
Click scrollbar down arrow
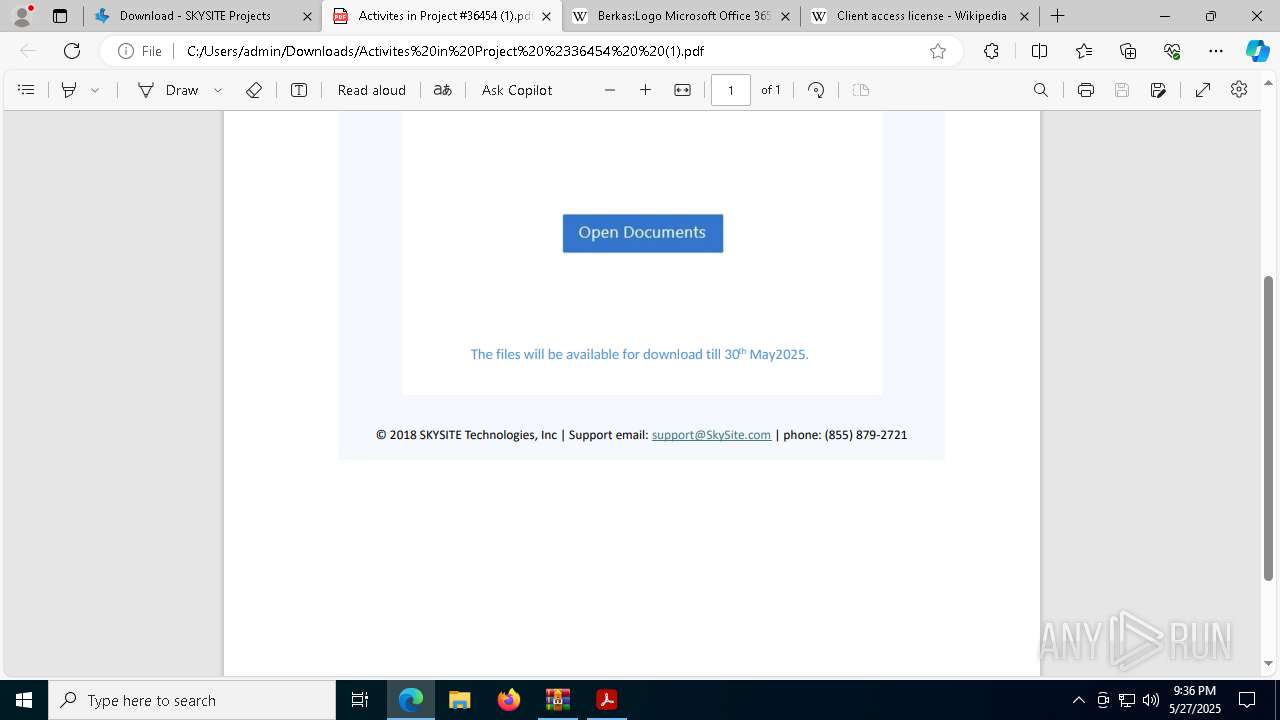[1269, 663]
